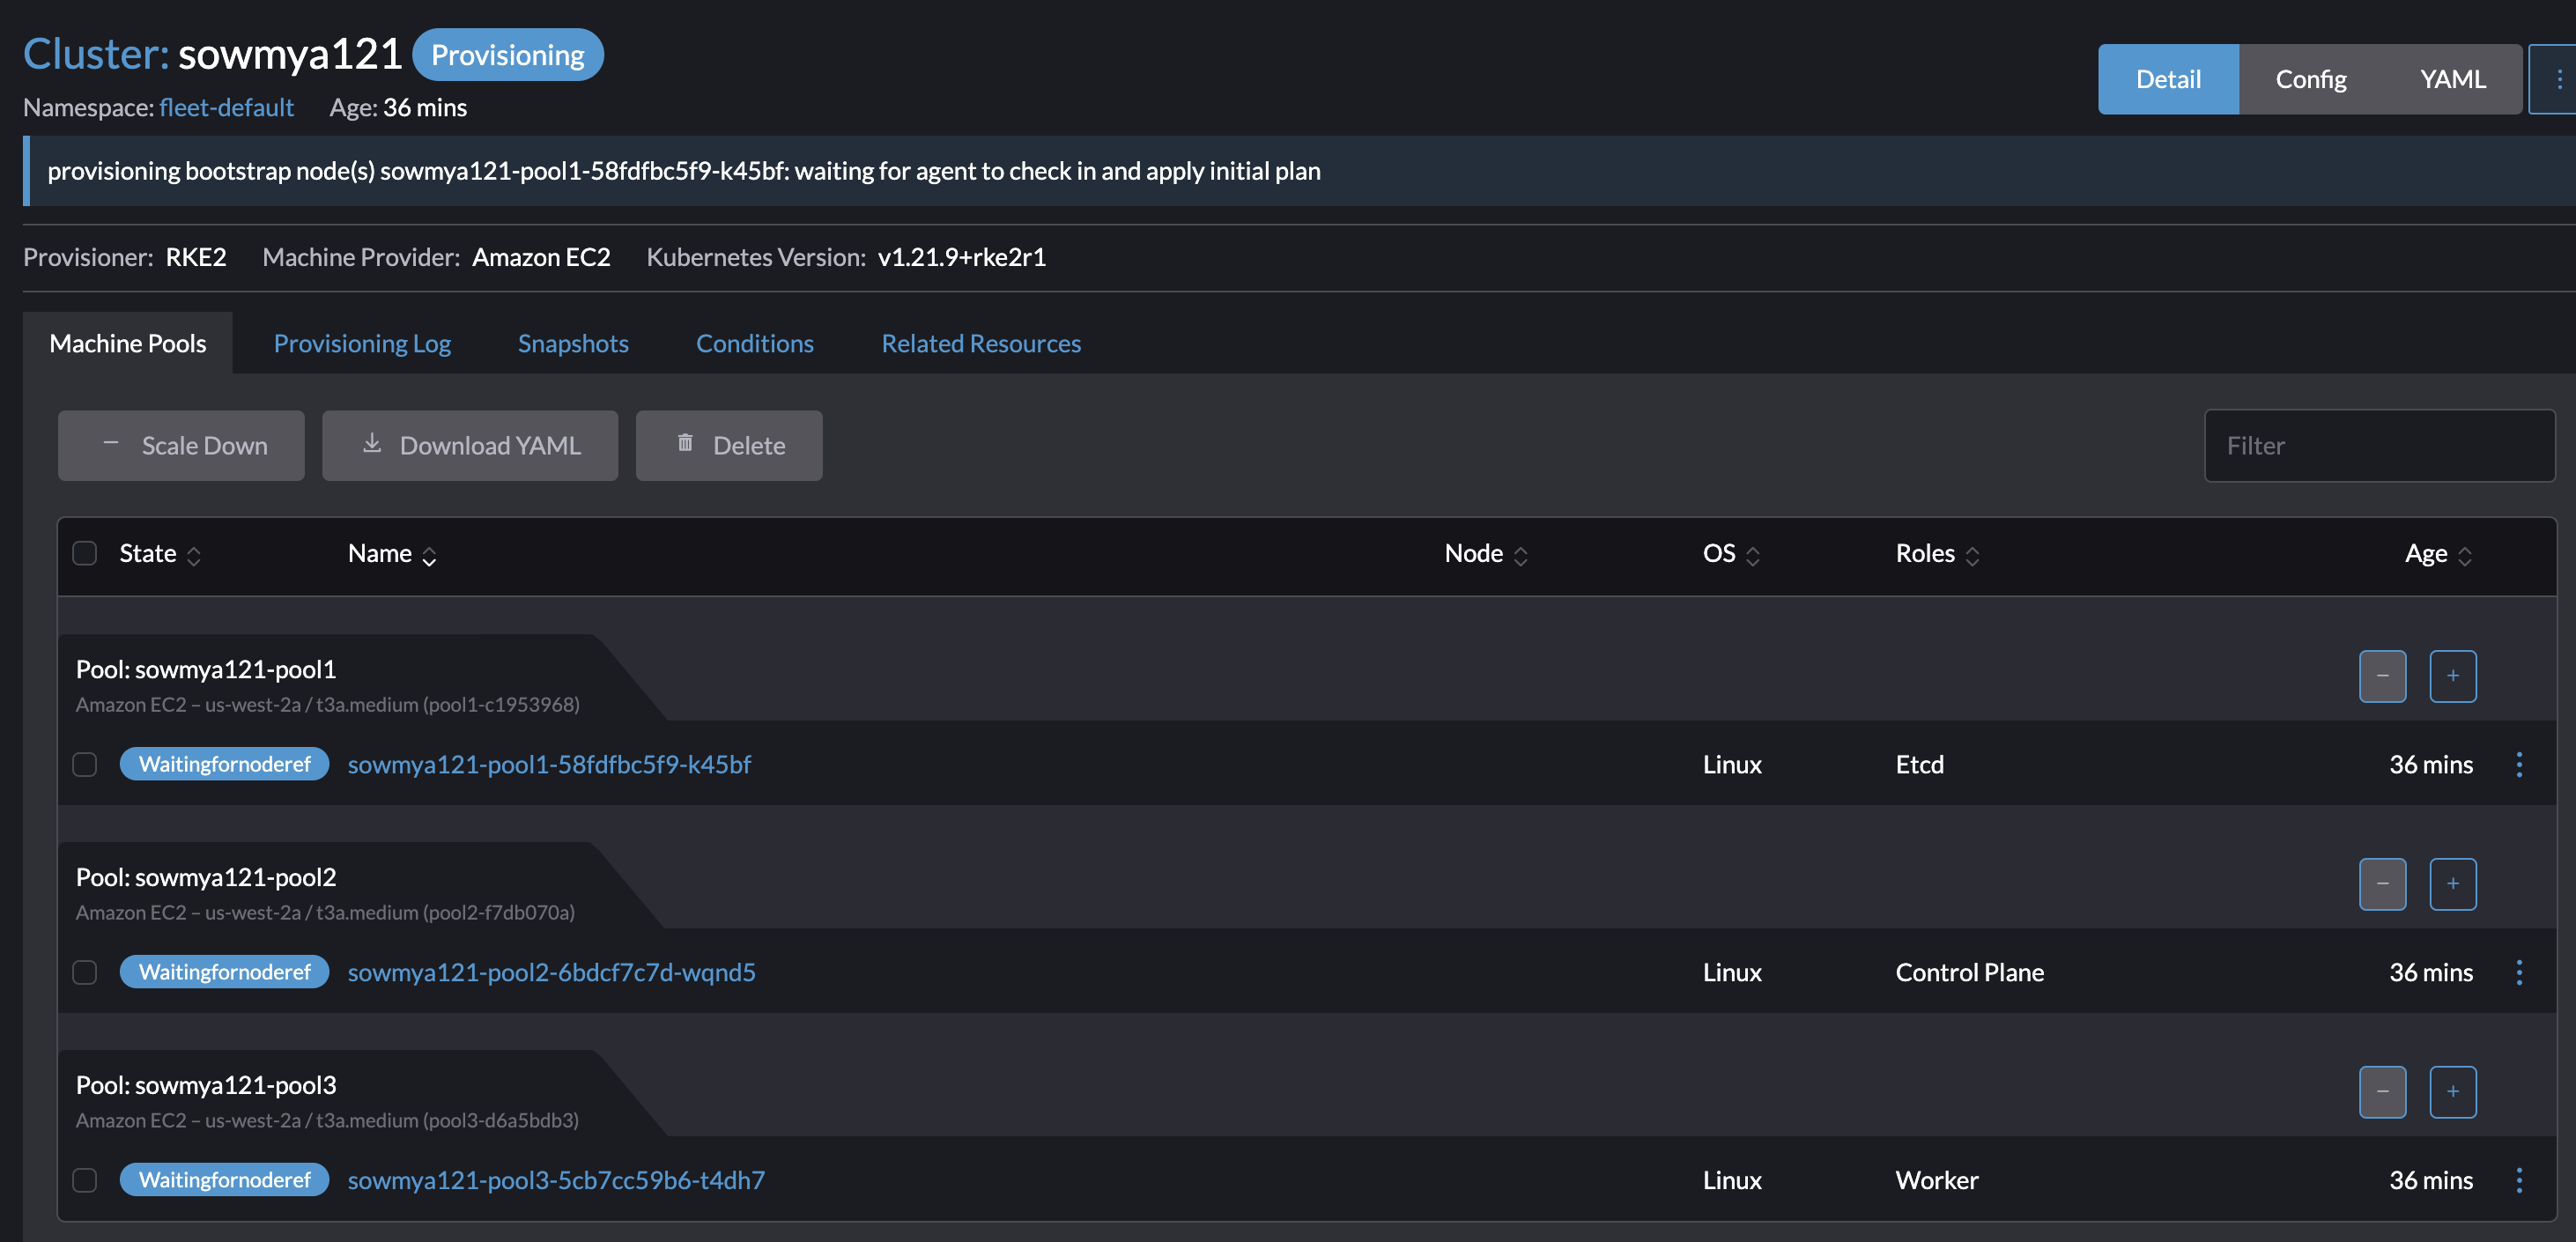
Task: Scale down sowmya121-pool3 with the minus icon
Action: [2382, 1092]
